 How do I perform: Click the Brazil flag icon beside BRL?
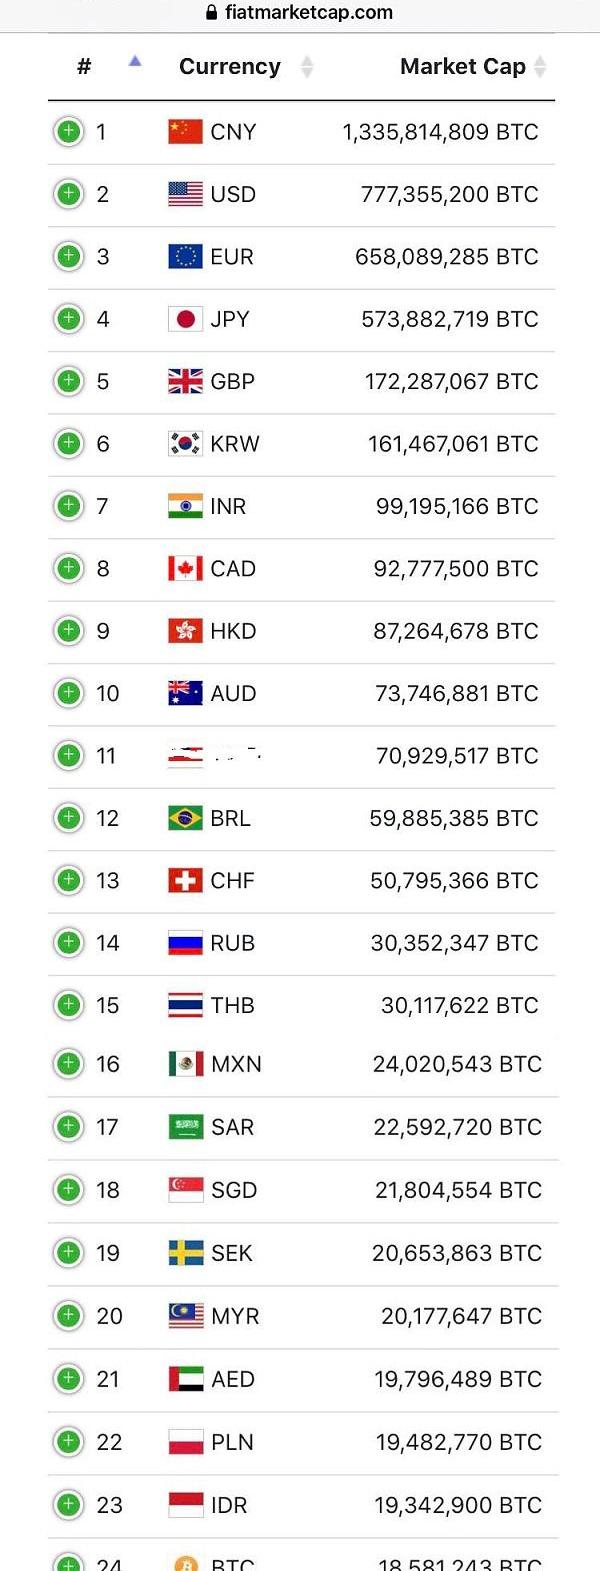185,818
